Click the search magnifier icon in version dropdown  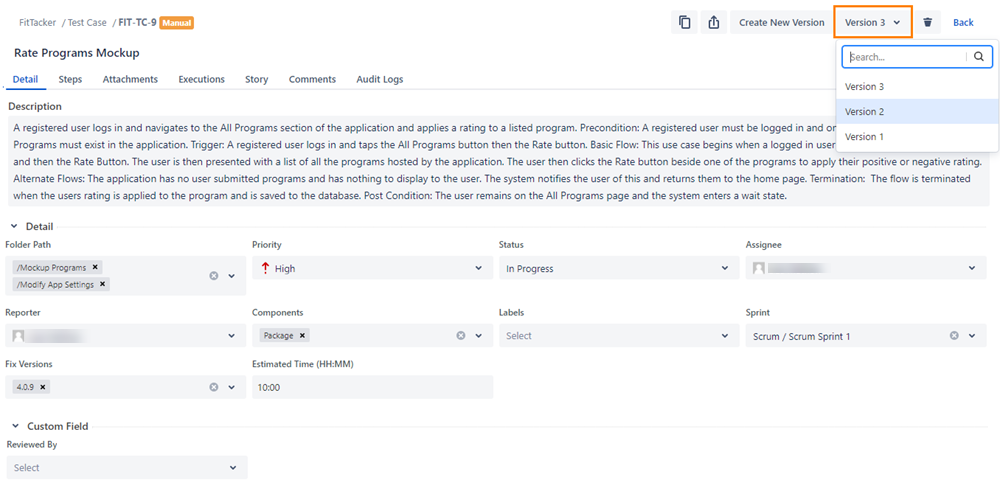click(979, 57)
